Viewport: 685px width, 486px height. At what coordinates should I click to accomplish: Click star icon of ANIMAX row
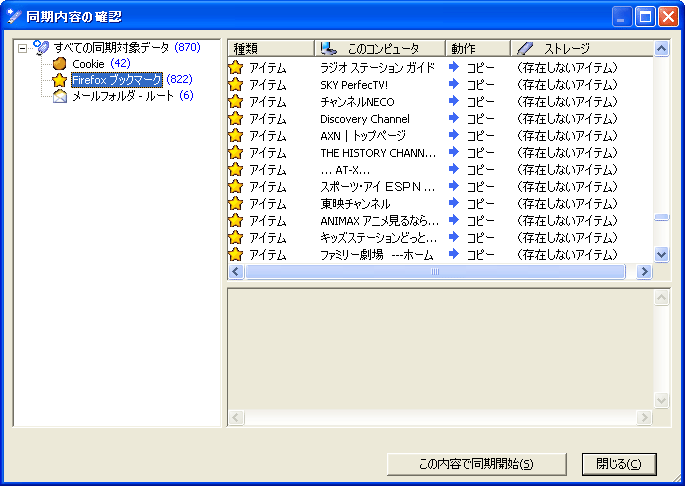click(x=235, y=220)
